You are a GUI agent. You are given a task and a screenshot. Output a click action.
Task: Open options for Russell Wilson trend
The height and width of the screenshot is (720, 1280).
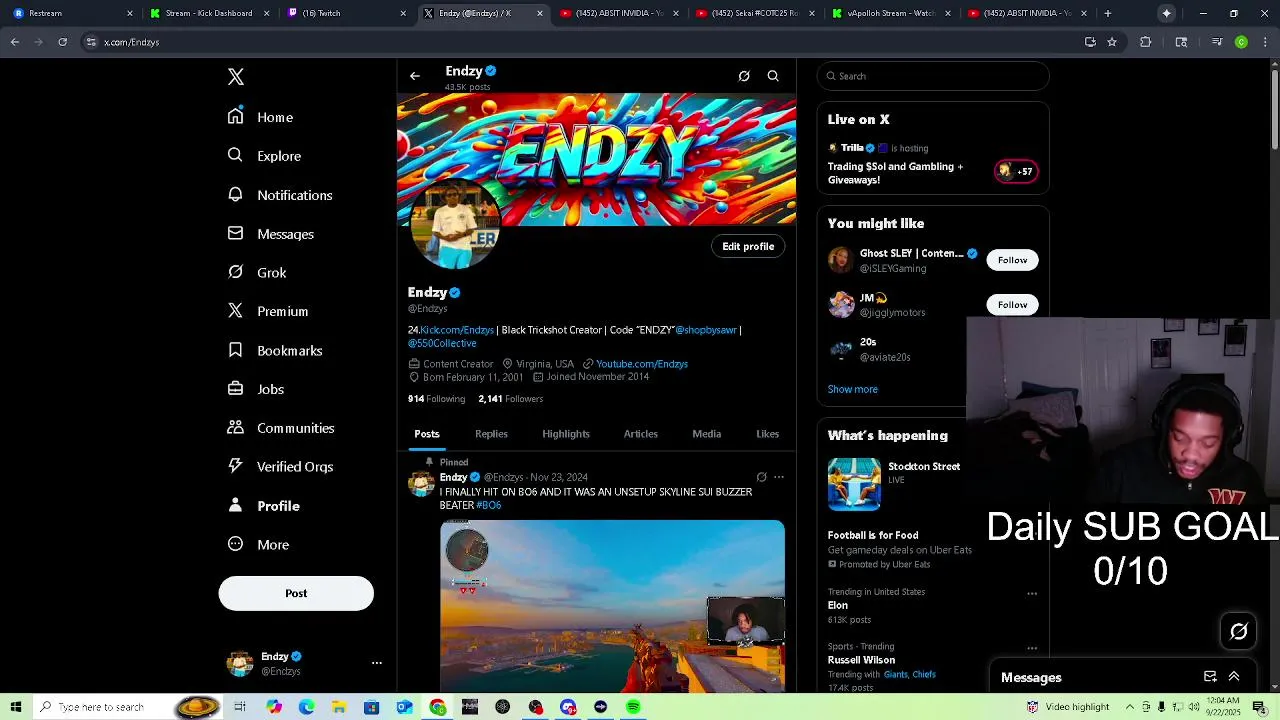point(1032,649)
